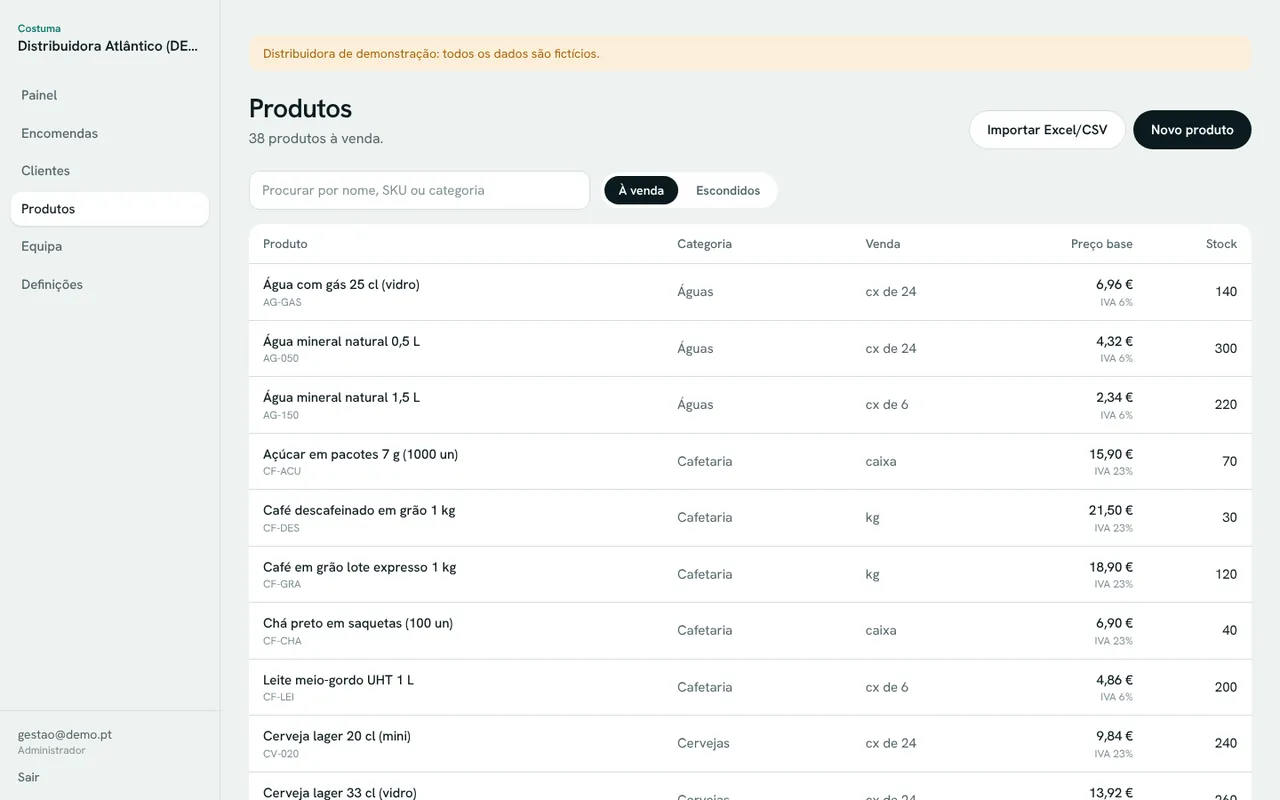Click the Novo produto button

pos(1192,130)
